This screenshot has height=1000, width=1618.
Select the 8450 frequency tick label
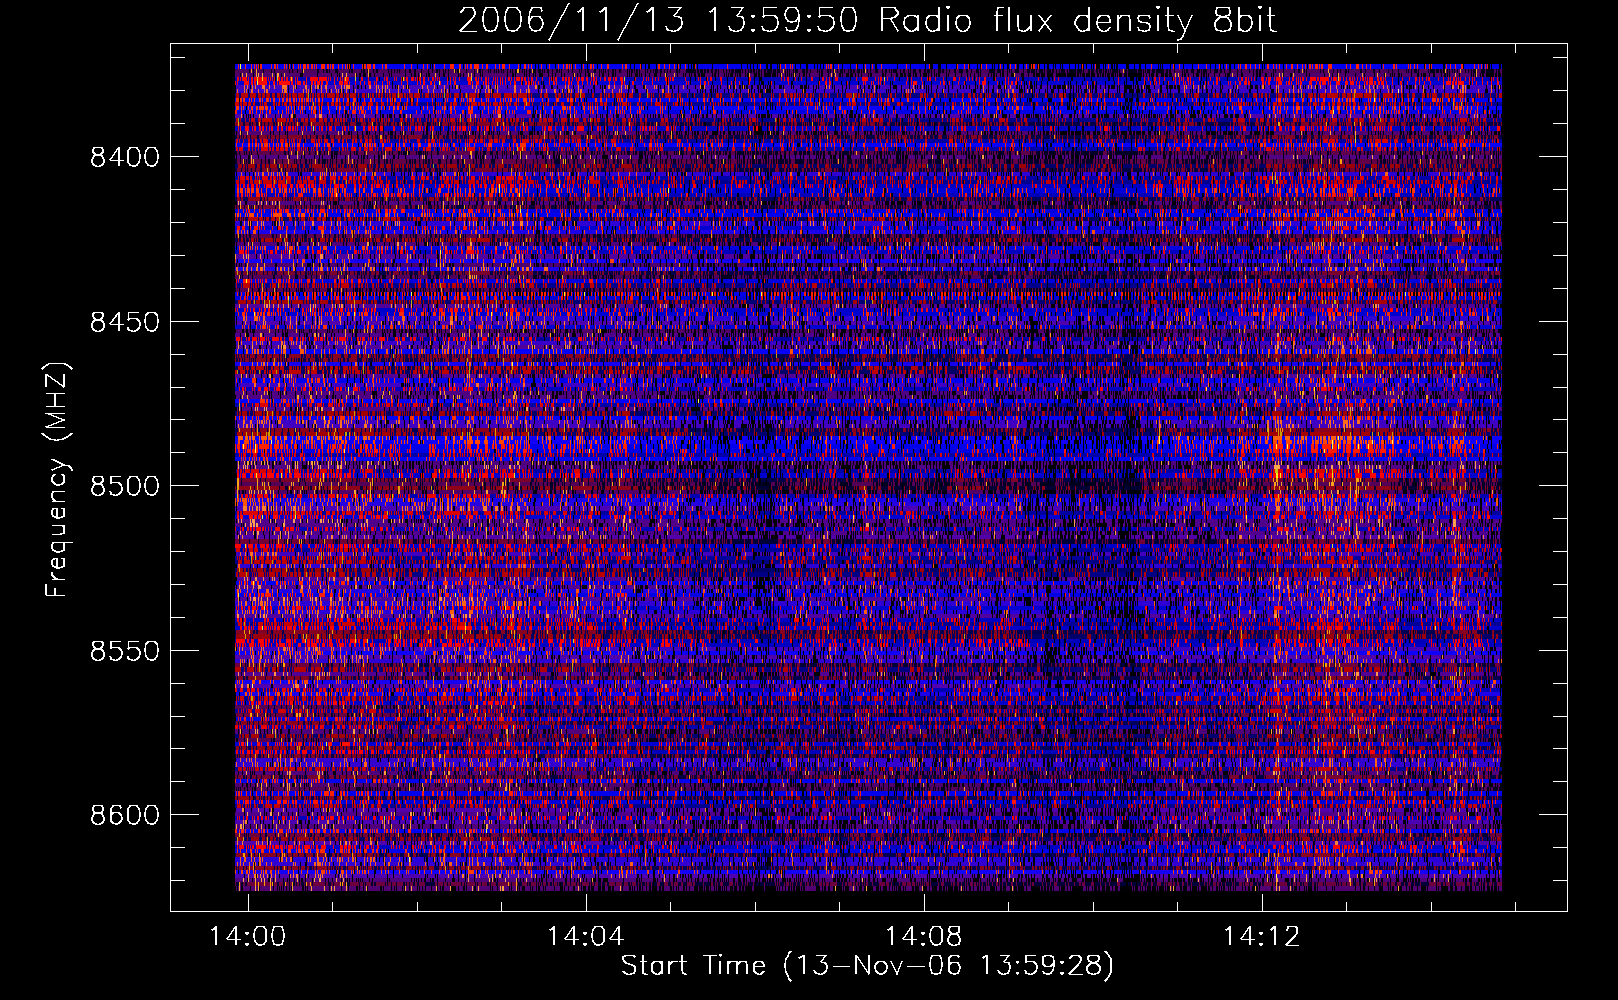(x=124, y=322)
